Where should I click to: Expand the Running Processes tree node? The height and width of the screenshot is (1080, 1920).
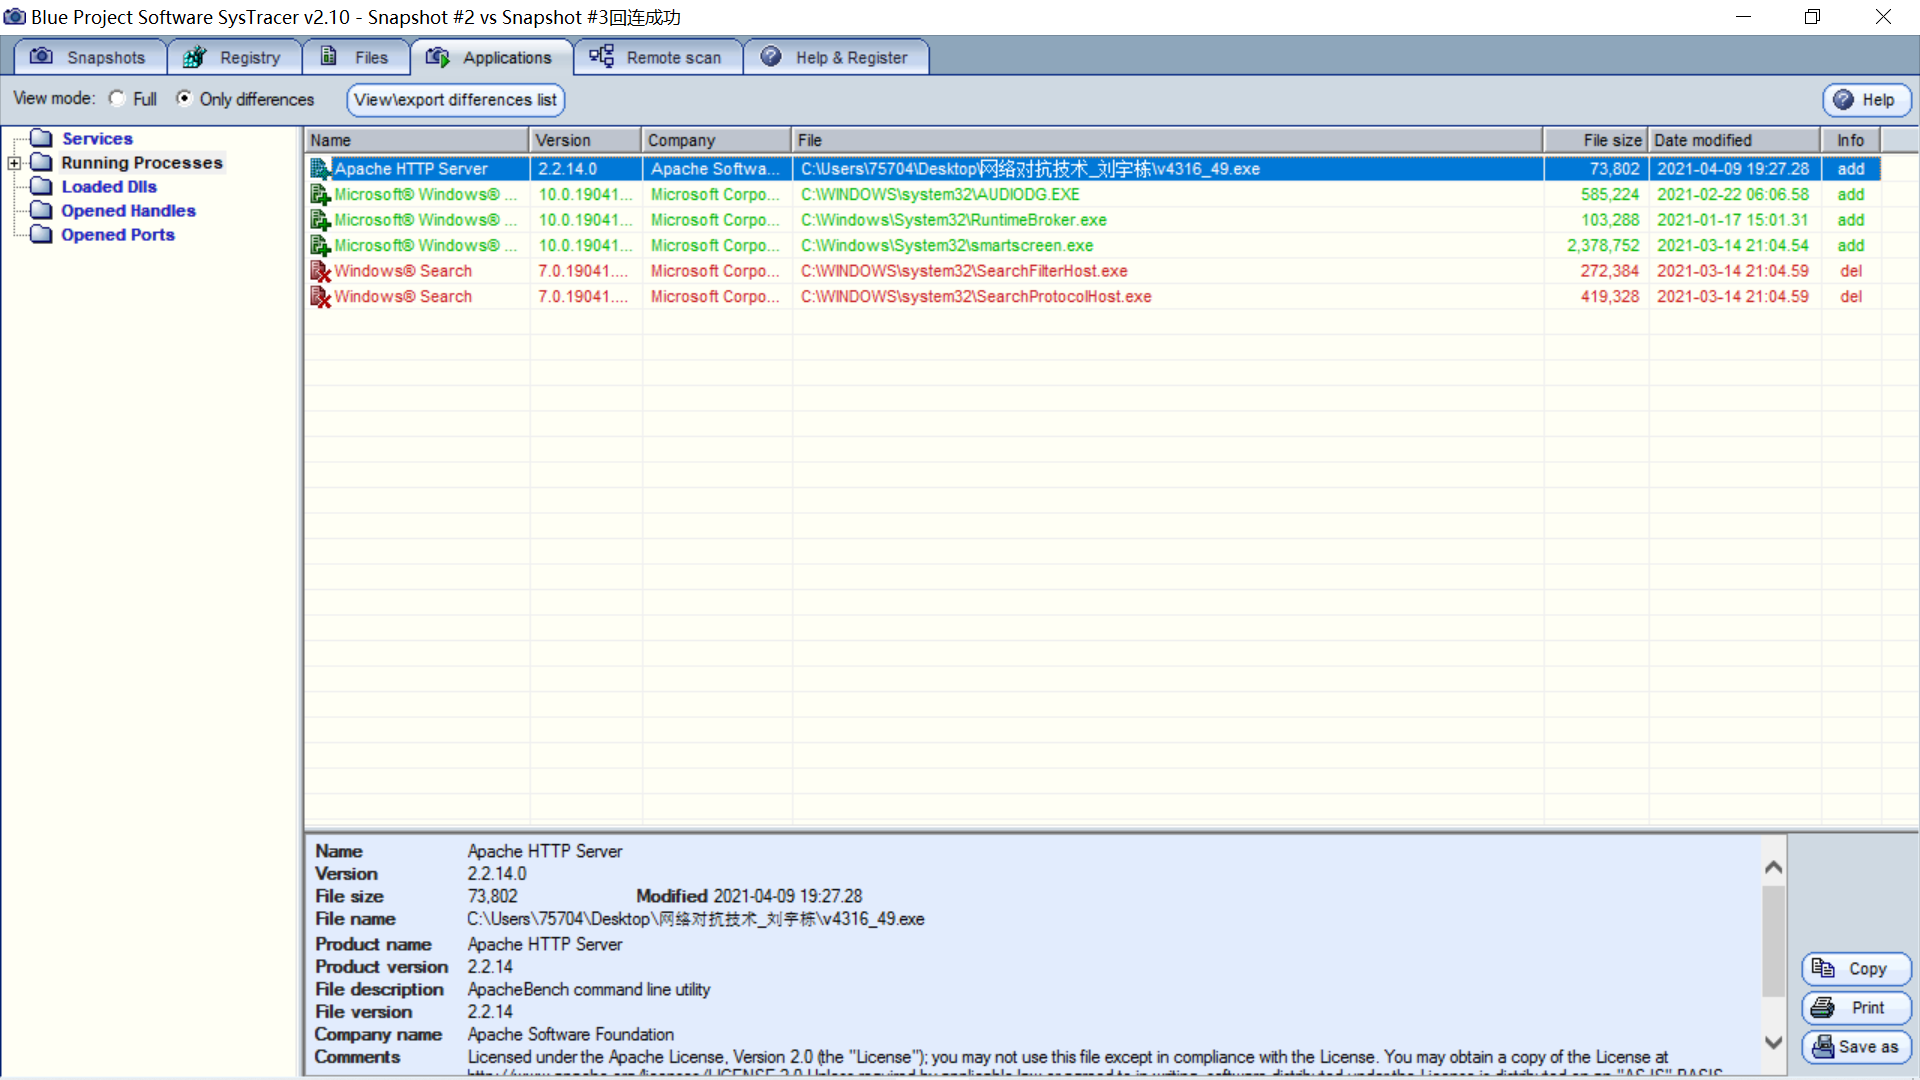coord(14,163)
